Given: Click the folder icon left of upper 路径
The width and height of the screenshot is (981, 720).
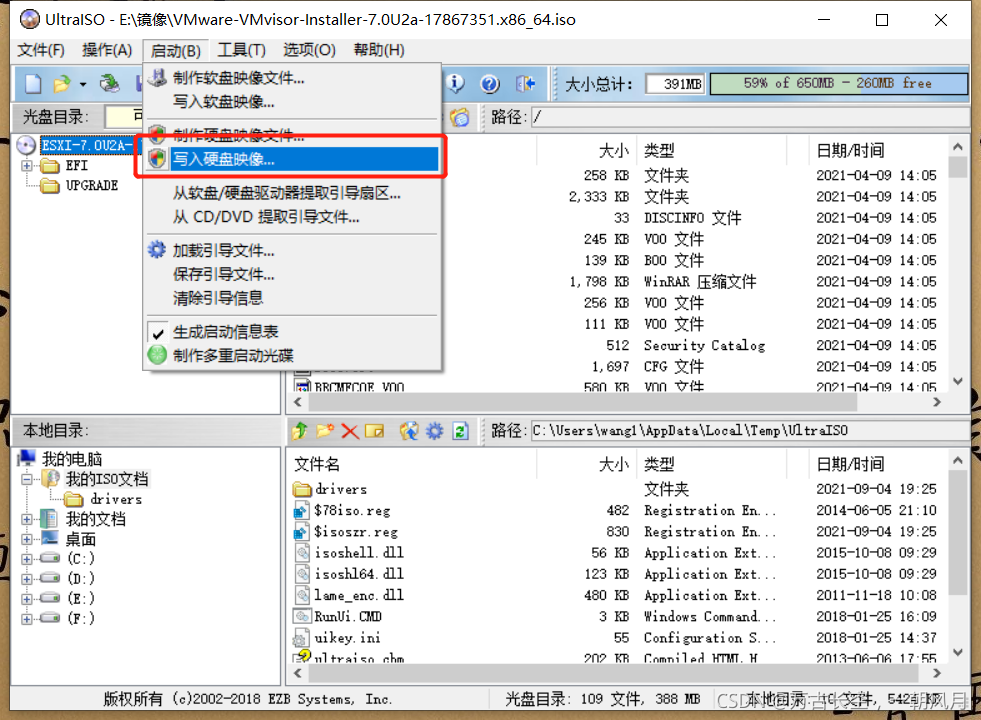Looking at the screenshot, I should pos(460,117).
